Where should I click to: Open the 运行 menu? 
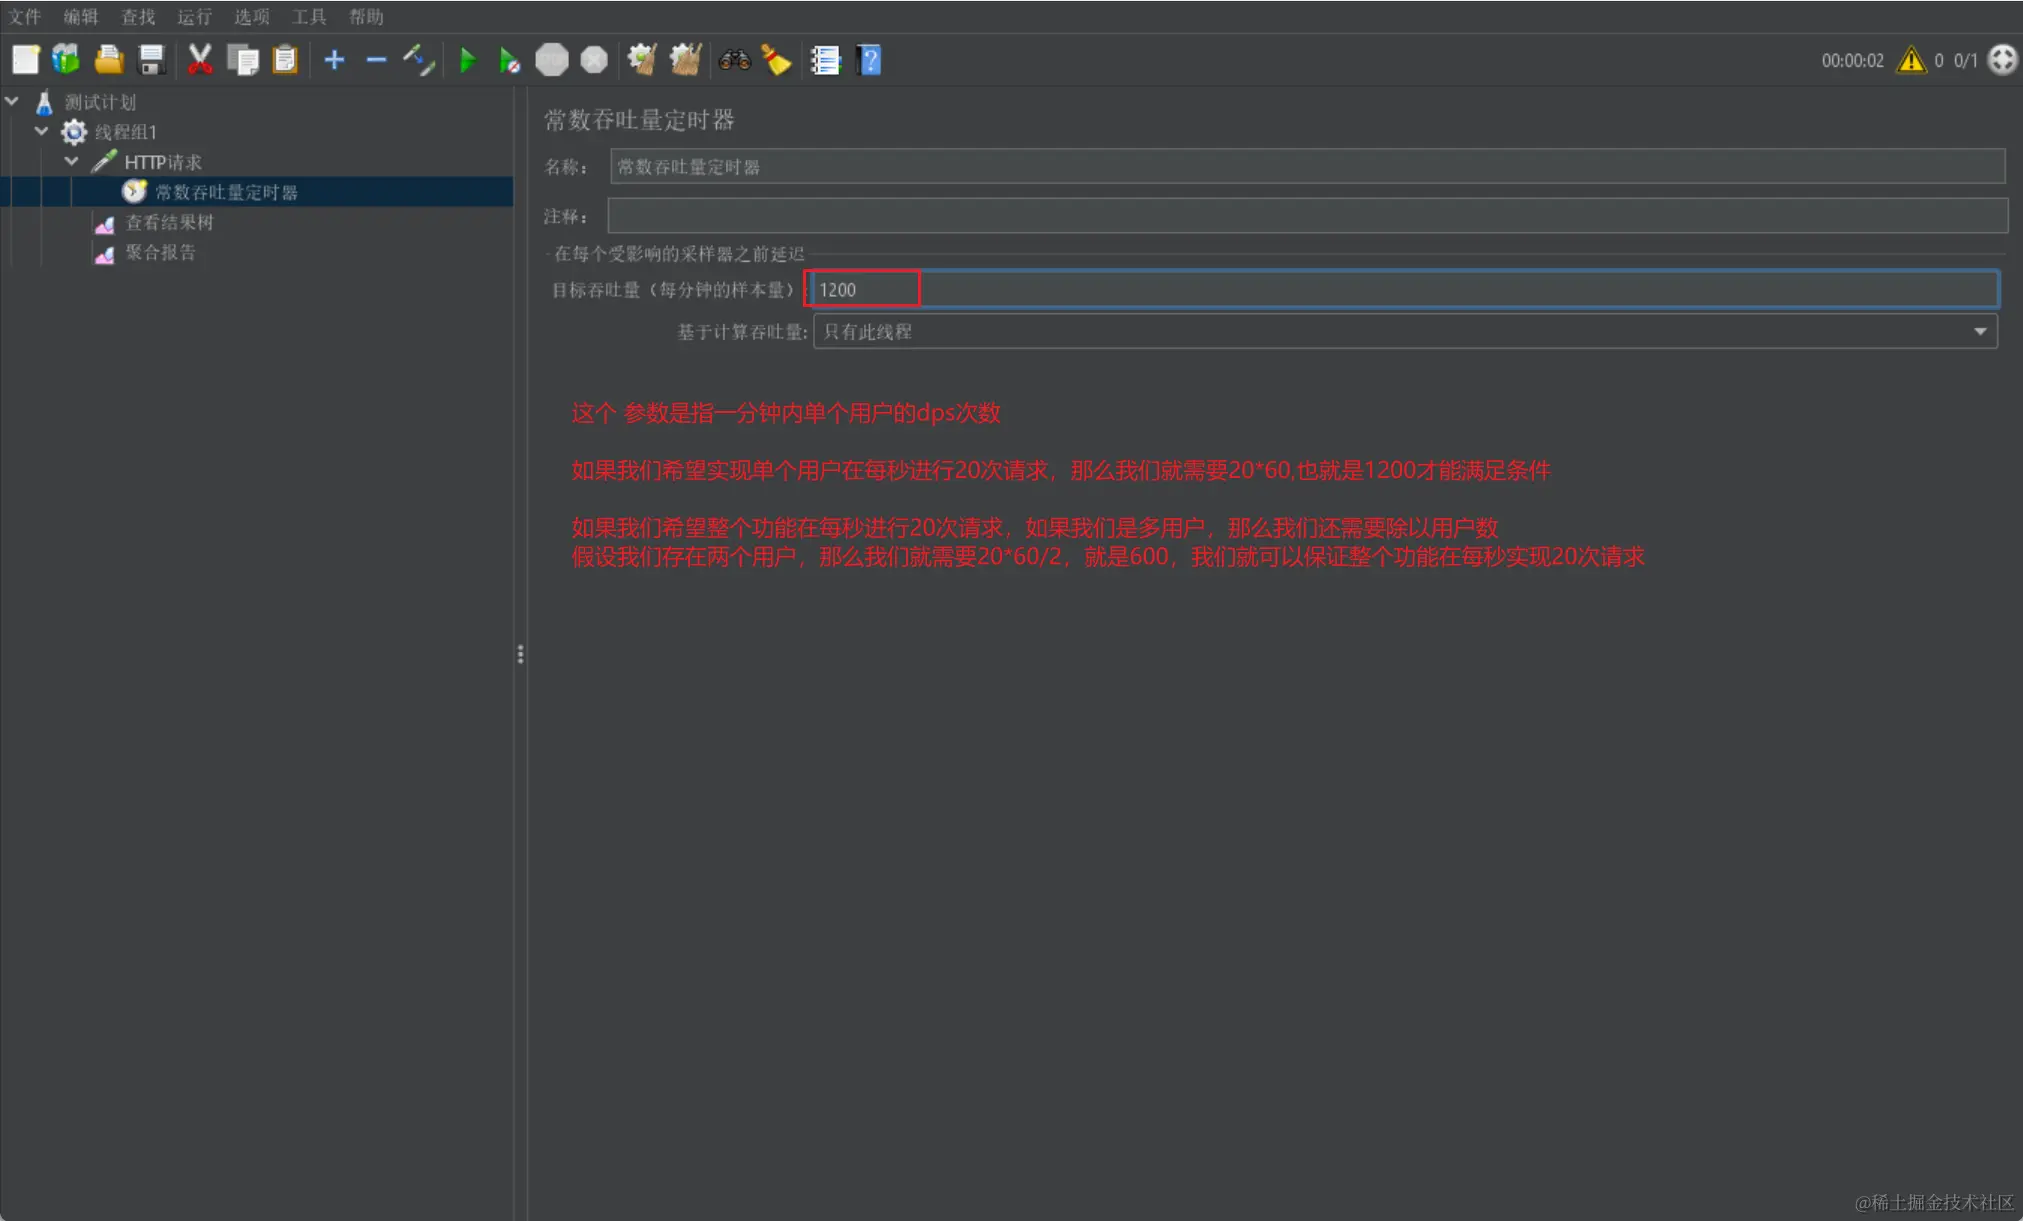coord(194,16)
